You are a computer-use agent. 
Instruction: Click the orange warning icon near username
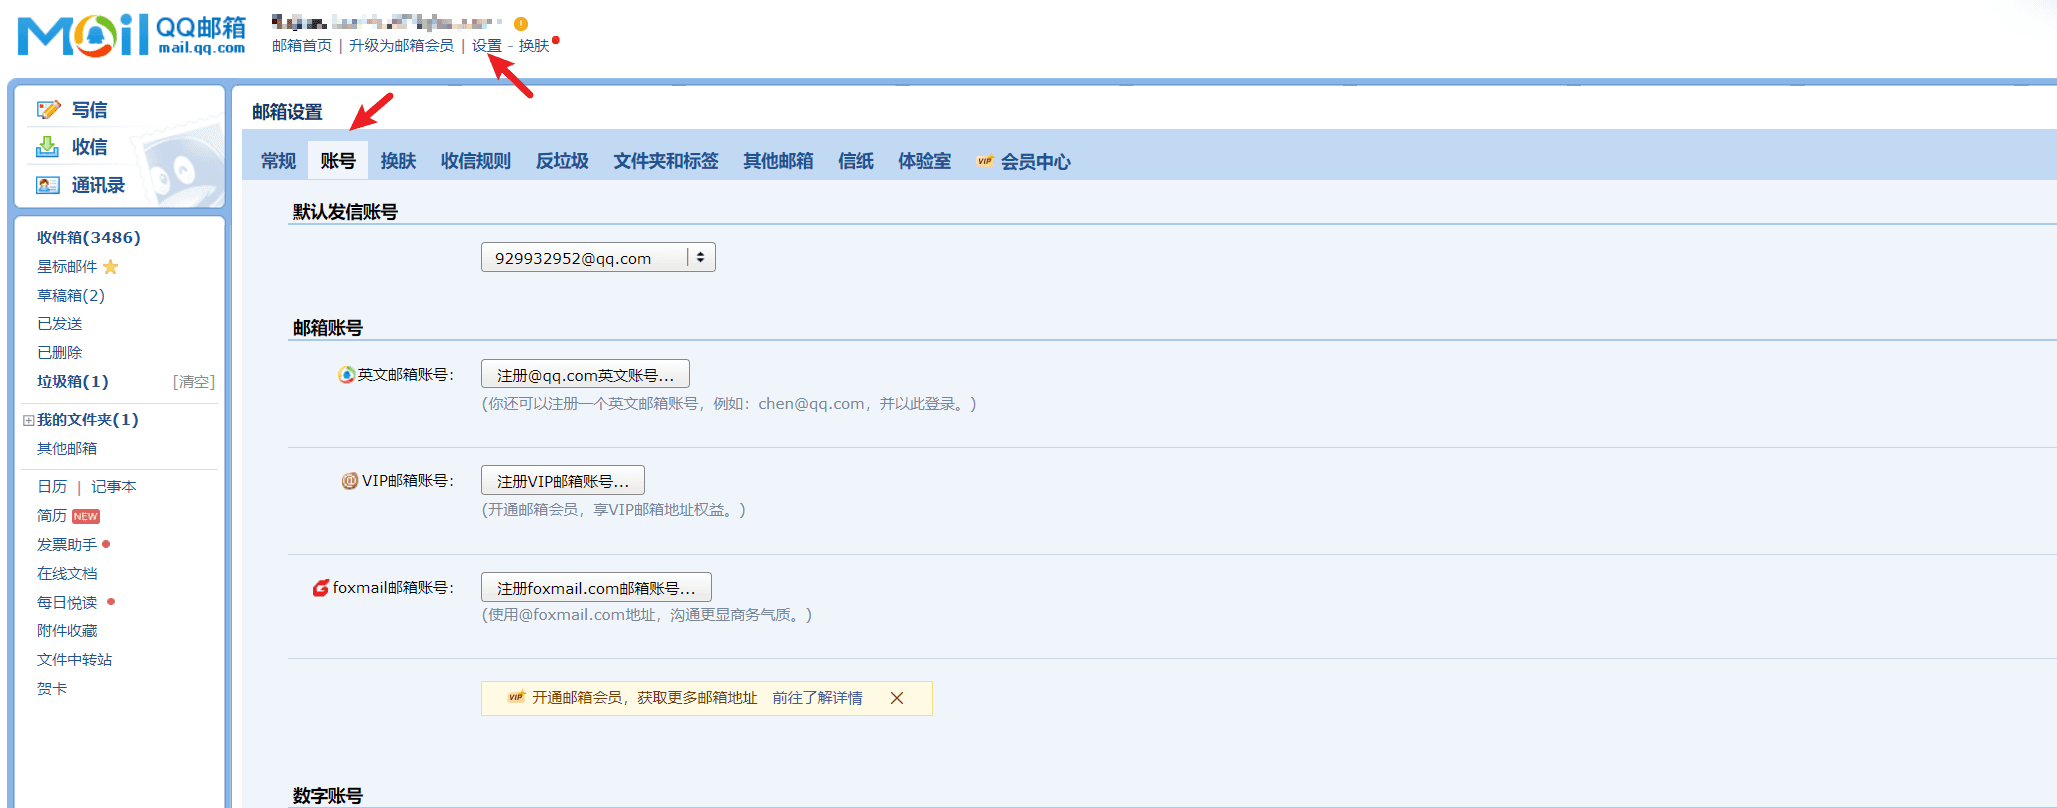click(x=521, y=24)
